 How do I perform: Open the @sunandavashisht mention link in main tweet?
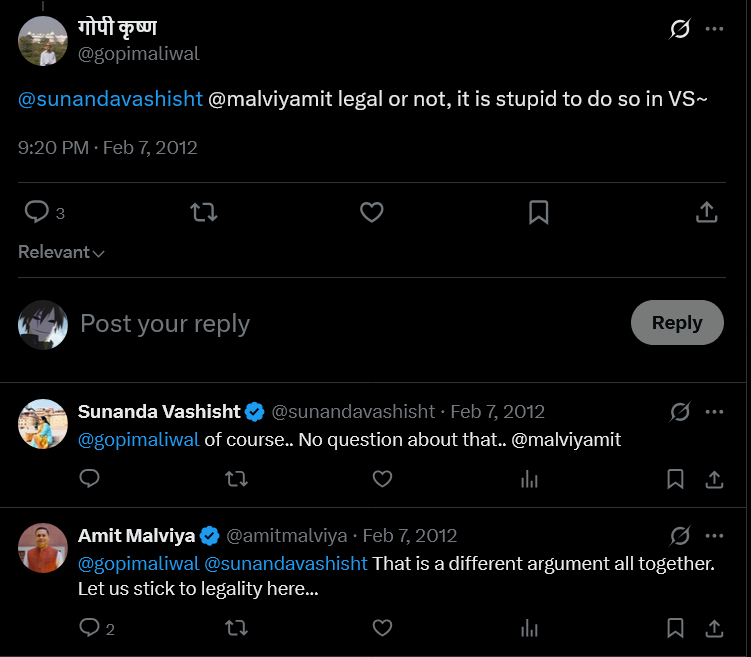(x=110, y=99)
